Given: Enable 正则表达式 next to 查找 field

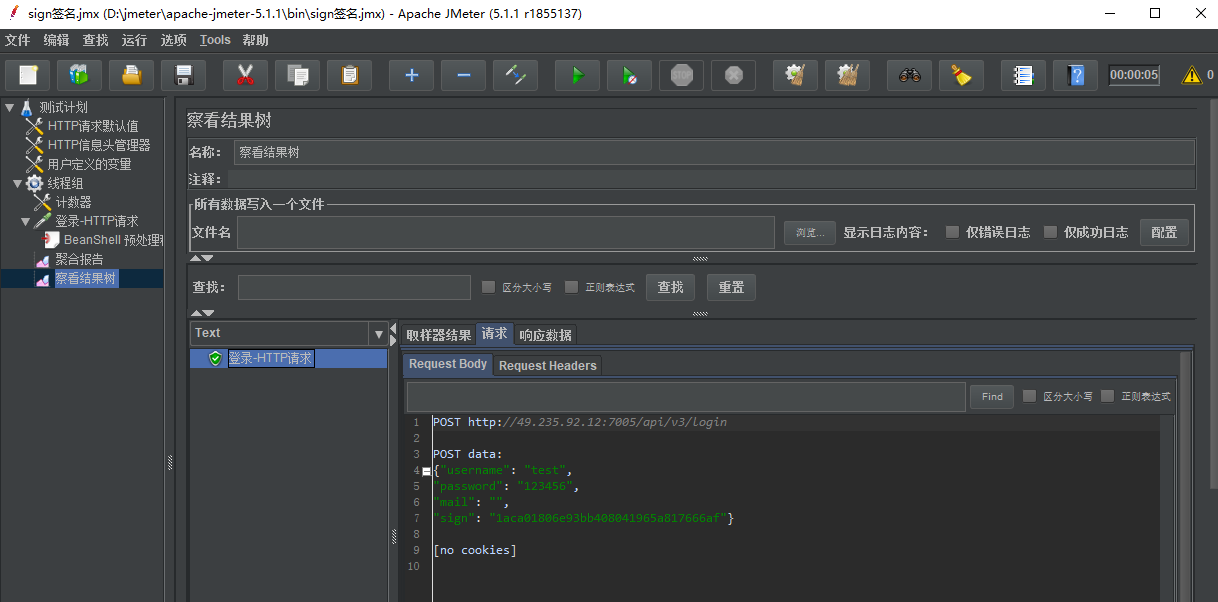Looking at the screenshot, I should pyautogui.click(x=571, y=287).
